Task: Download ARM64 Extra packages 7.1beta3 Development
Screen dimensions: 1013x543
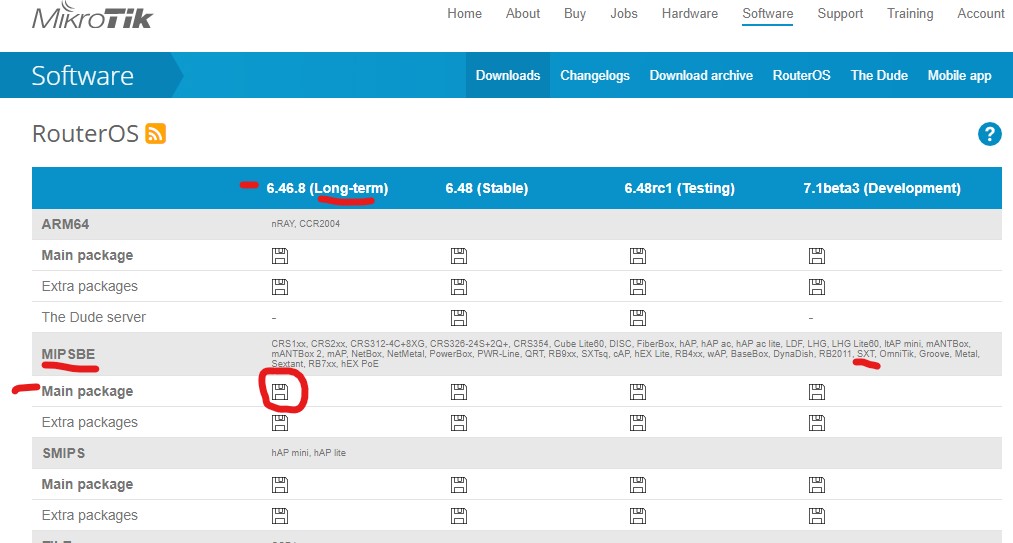Action: tap(817, 287)
